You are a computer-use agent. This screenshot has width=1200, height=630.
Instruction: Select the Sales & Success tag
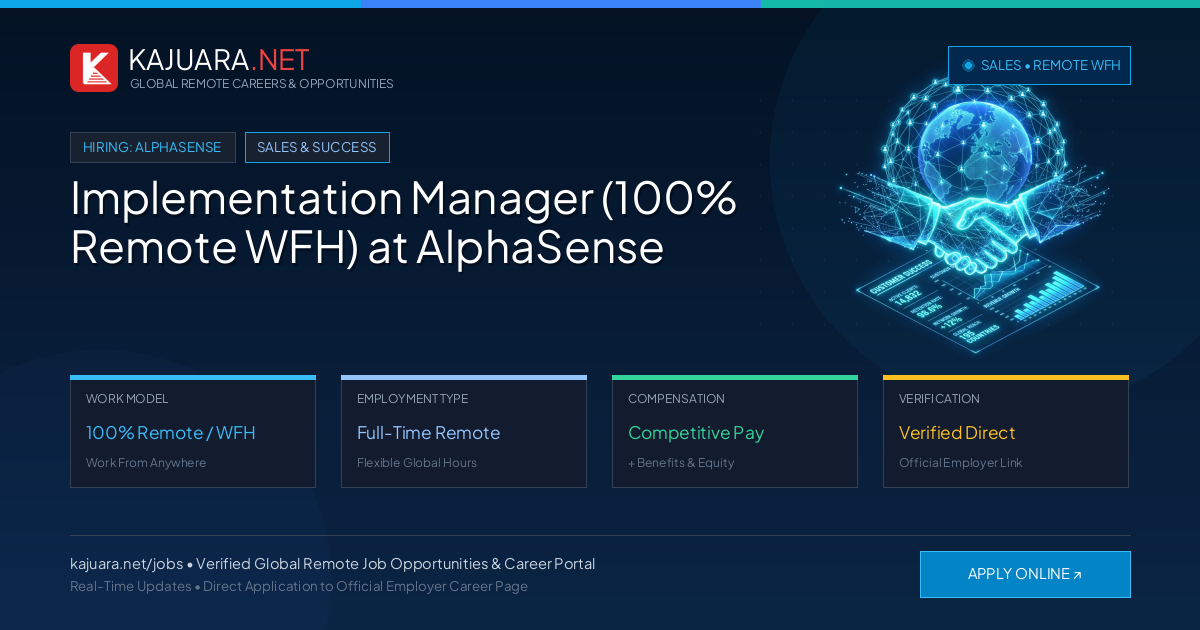click(x=317, y=147)
